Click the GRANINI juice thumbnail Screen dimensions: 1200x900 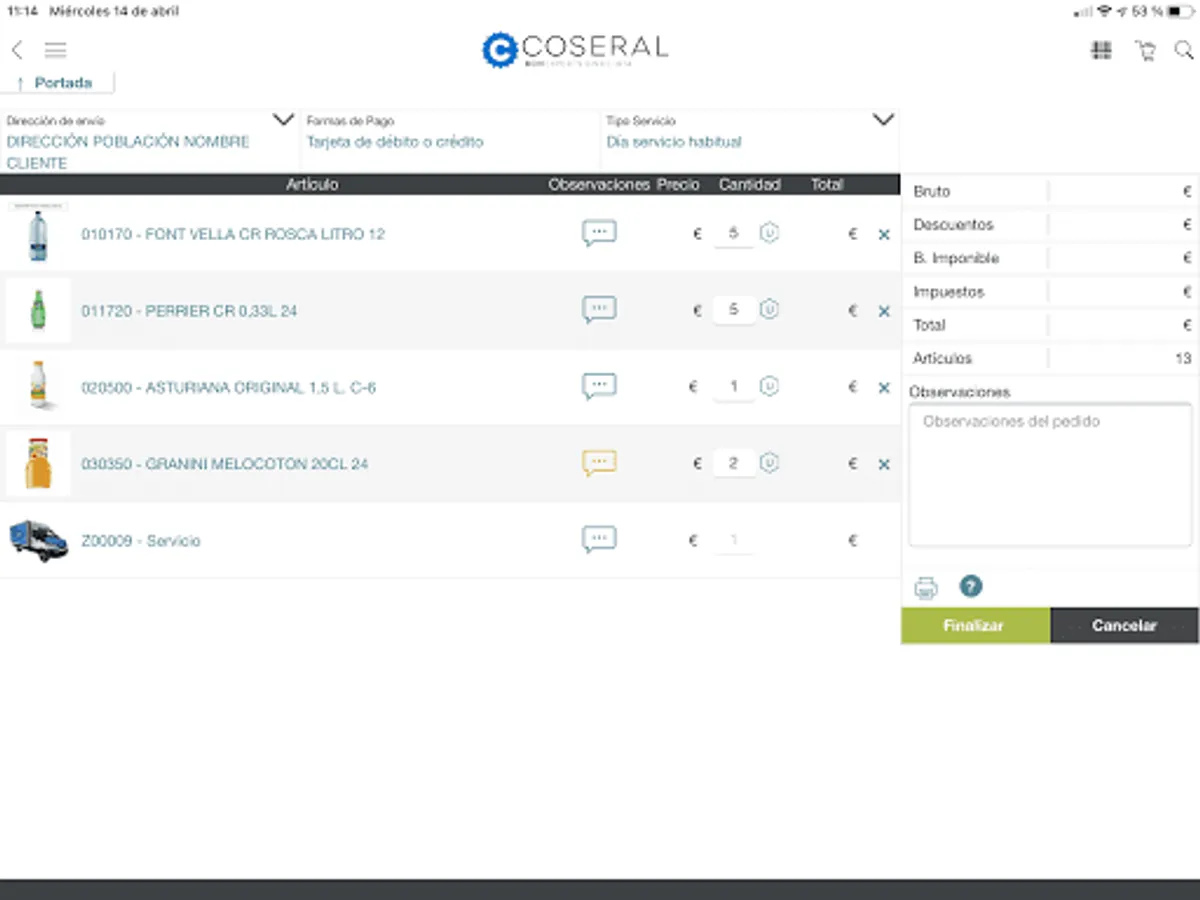38,464
